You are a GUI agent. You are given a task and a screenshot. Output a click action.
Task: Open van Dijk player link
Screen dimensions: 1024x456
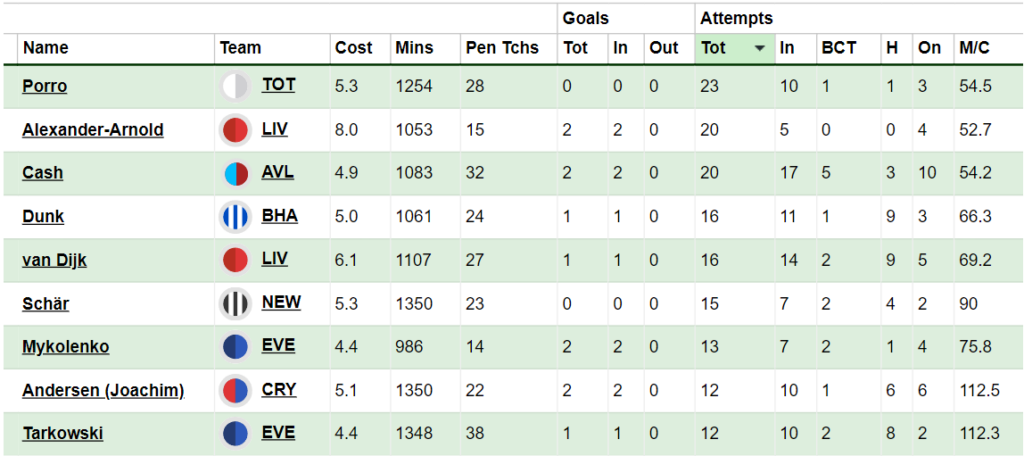pyautogui.click(x=54, y=260)
